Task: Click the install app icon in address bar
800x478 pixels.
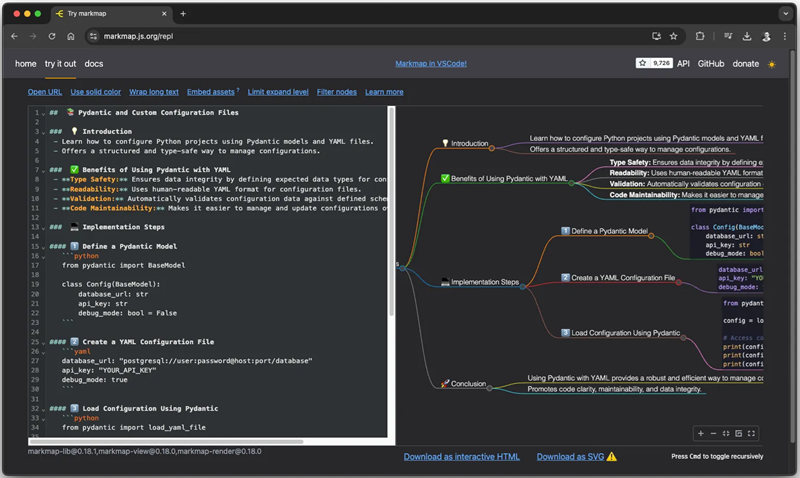Action: coord(657,36)
